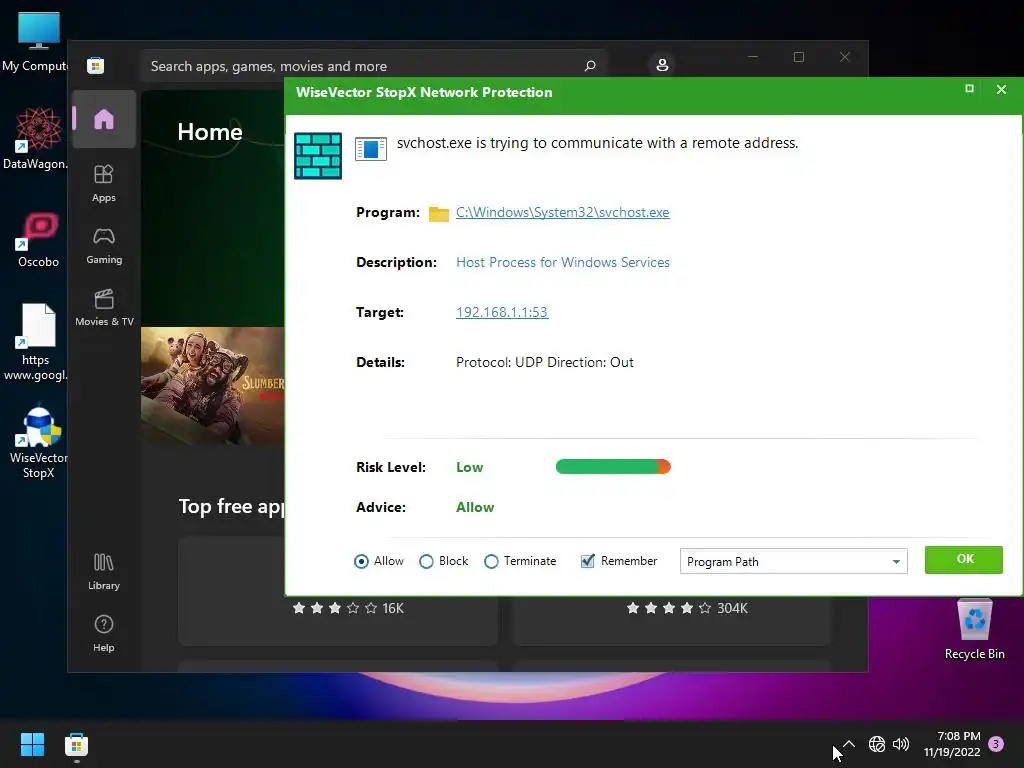
Task: Open the https www.google desktop shortcut
Action: coord(36,342)
